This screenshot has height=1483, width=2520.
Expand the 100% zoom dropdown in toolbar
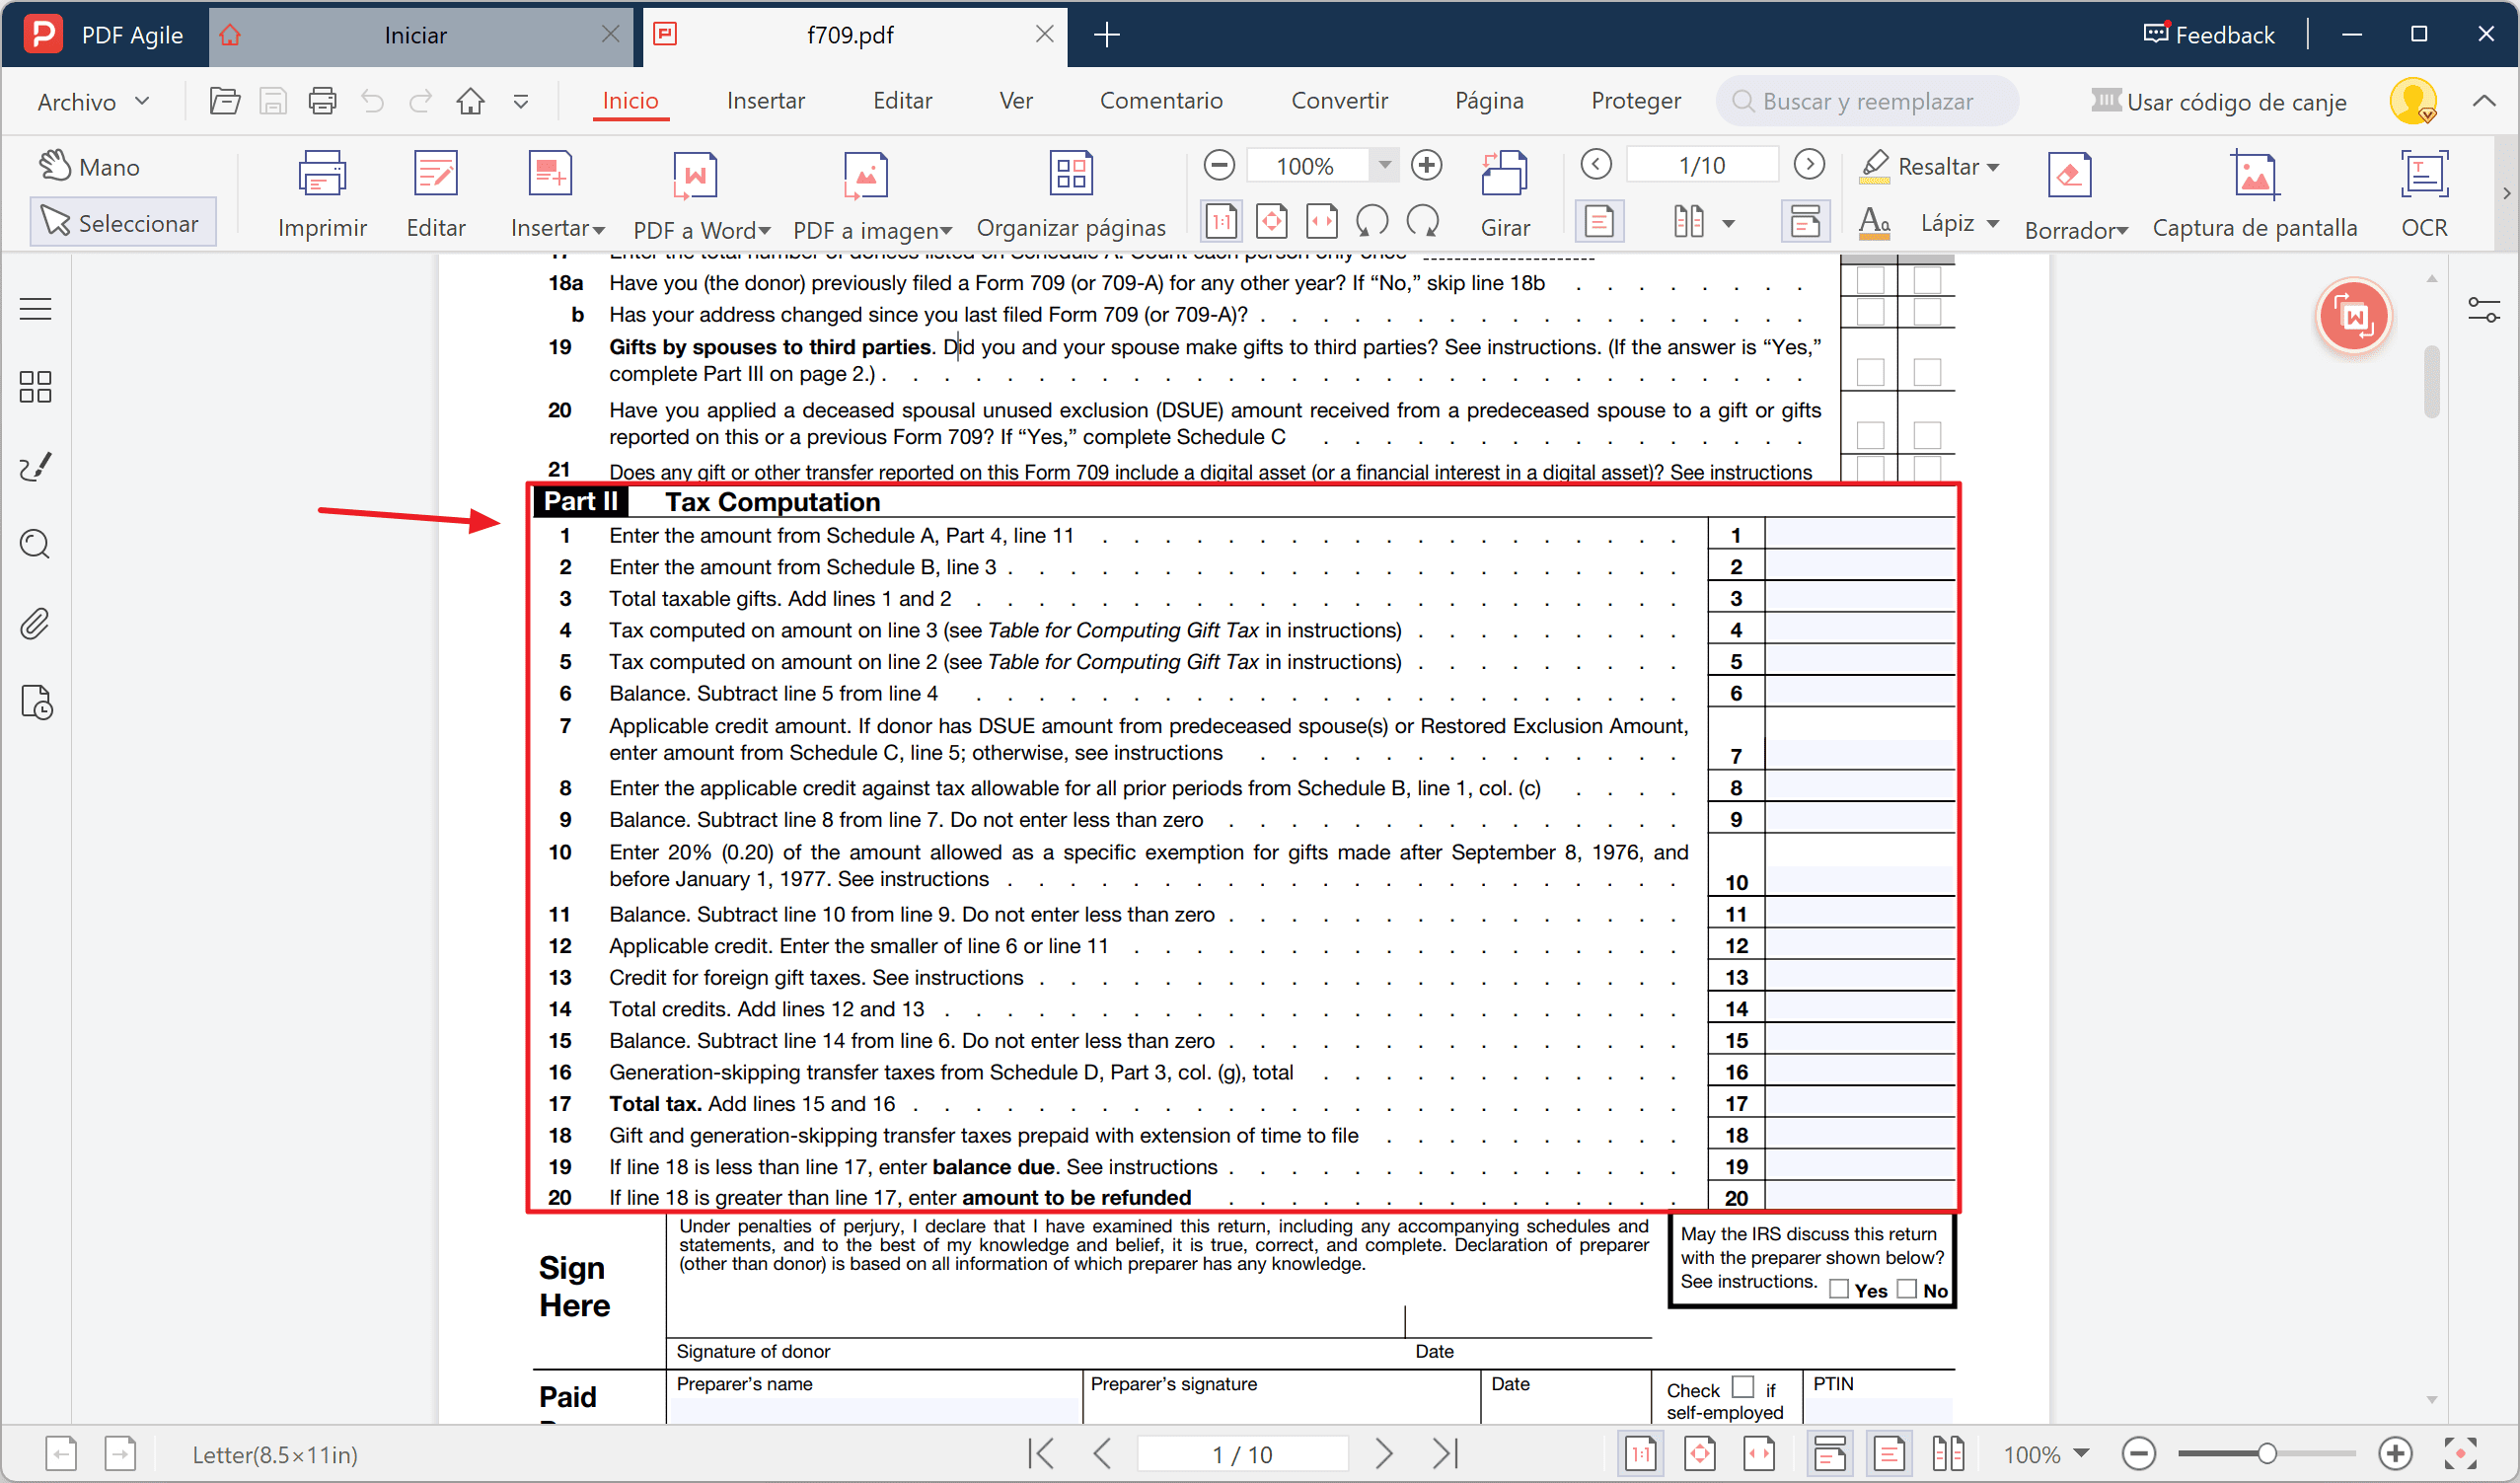[1384, 165]
